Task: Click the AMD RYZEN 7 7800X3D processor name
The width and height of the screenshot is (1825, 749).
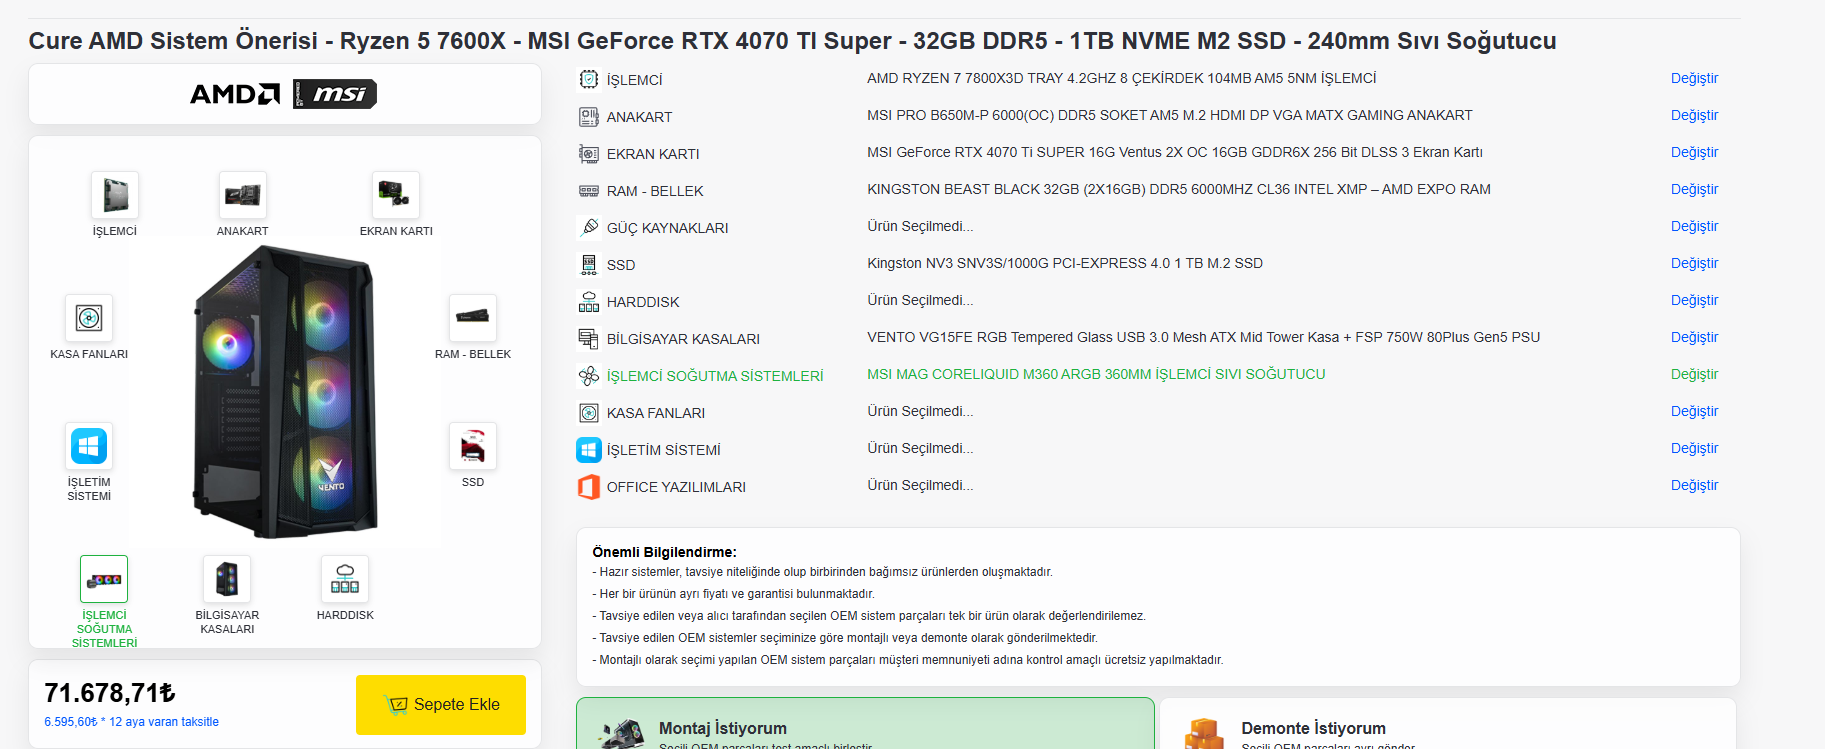Action: [1121, 78]
